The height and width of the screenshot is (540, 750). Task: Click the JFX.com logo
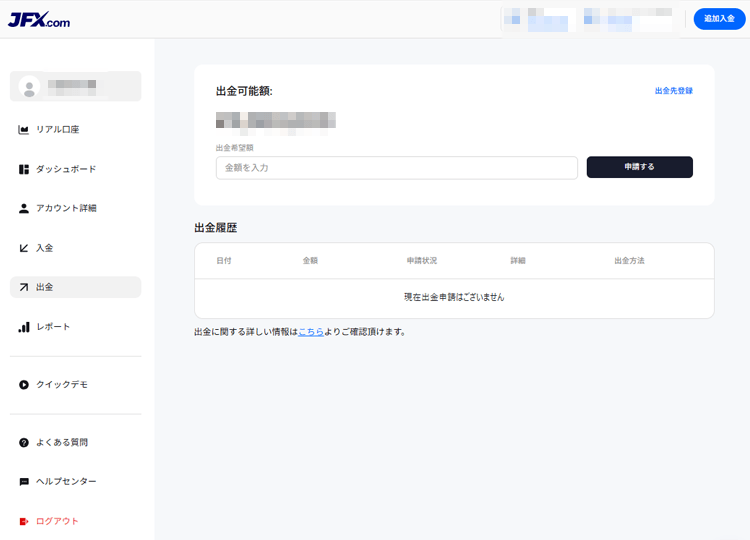[39, 20]
